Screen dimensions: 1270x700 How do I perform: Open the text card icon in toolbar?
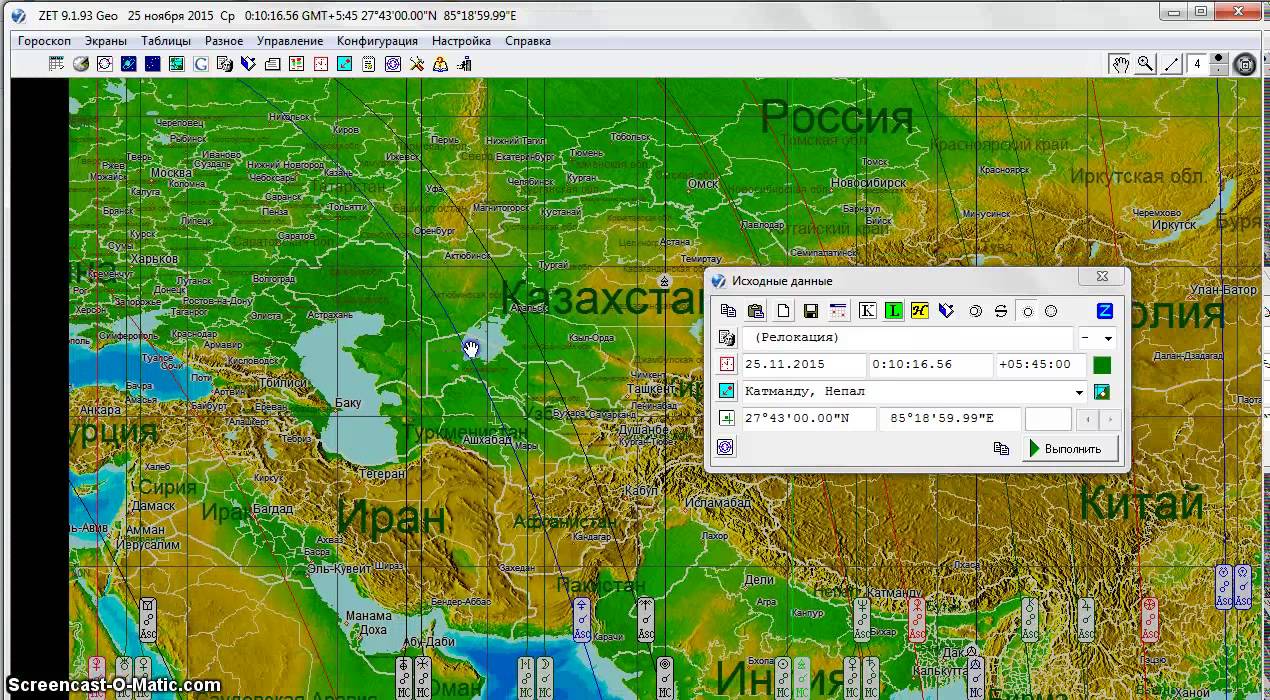pyautogui.click(x=273, y=64)
